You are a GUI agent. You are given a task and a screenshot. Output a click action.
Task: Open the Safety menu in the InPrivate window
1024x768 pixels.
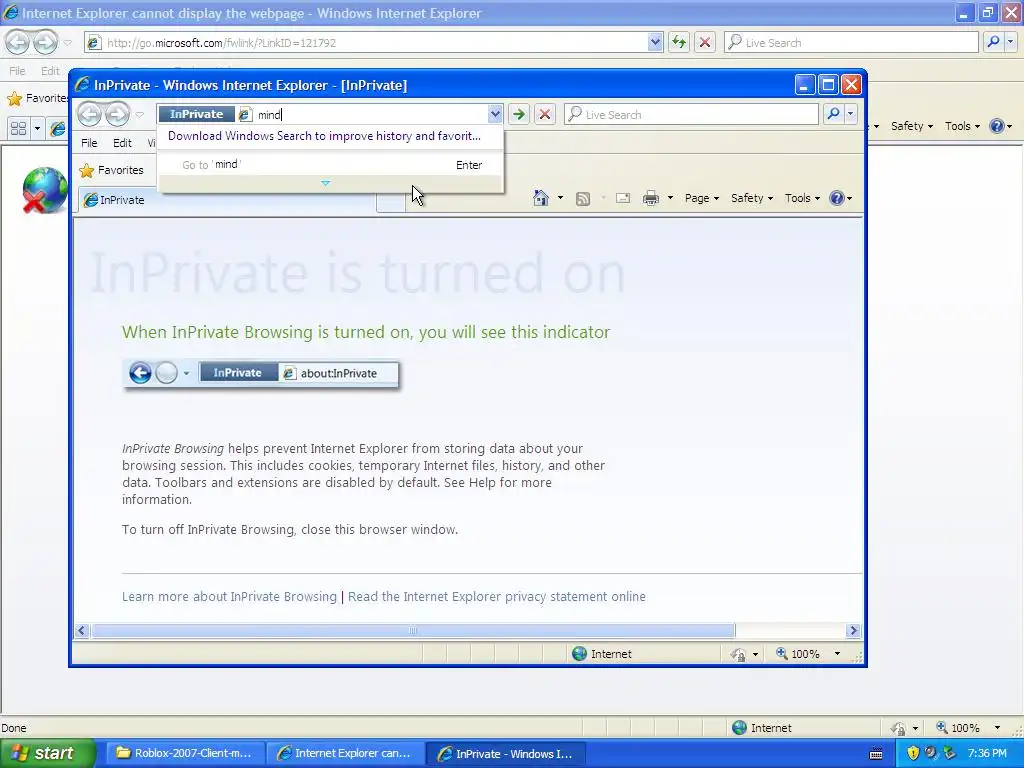752,198
